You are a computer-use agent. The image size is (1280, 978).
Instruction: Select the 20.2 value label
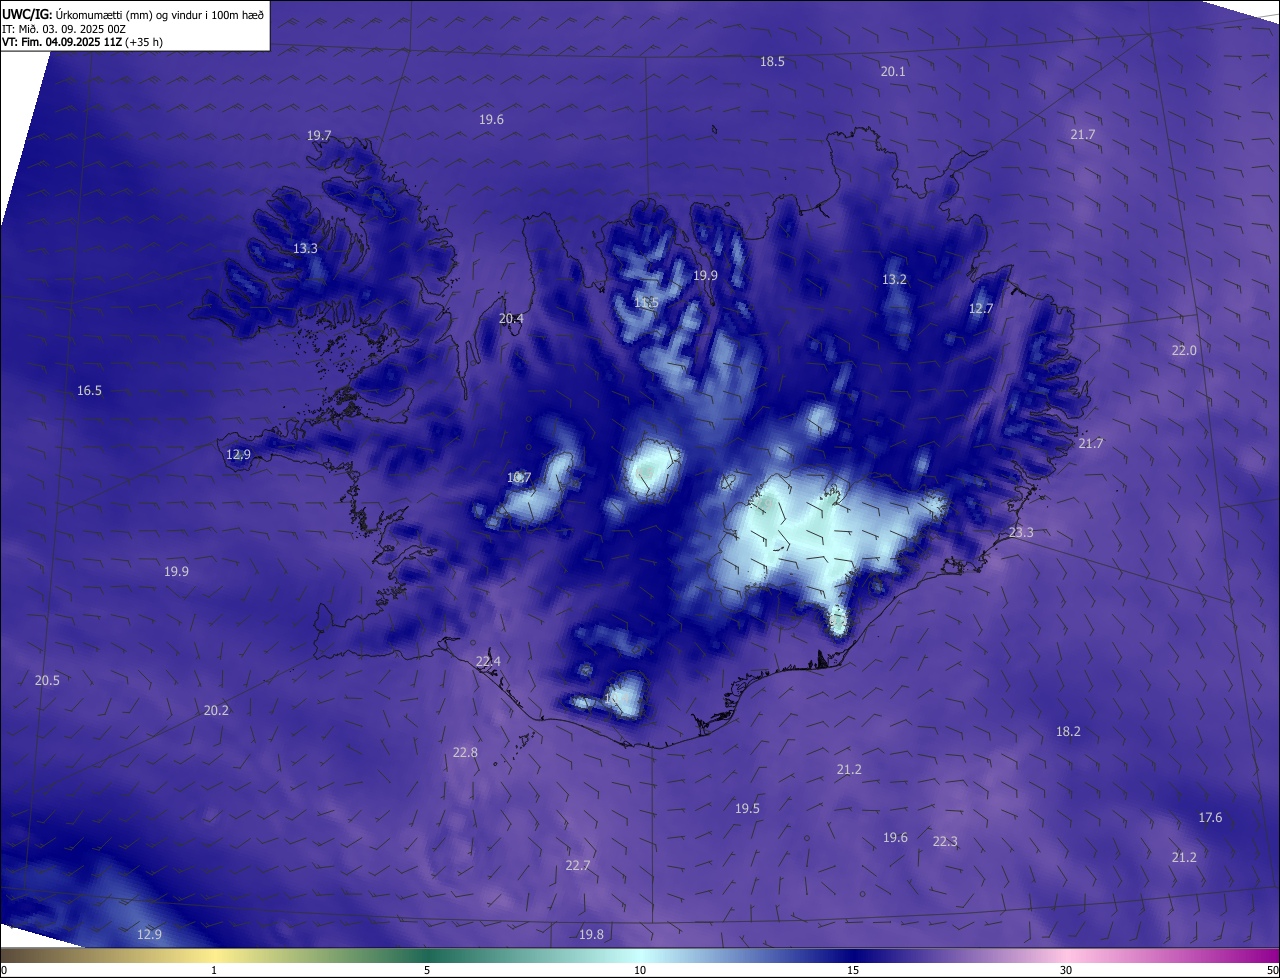[x=216, y=711]
